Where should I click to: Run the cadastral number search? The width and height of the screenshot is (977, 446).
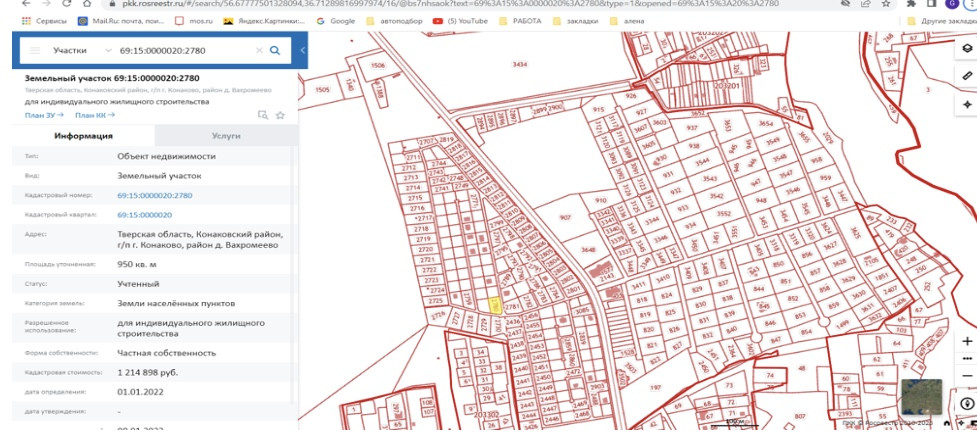274,50
